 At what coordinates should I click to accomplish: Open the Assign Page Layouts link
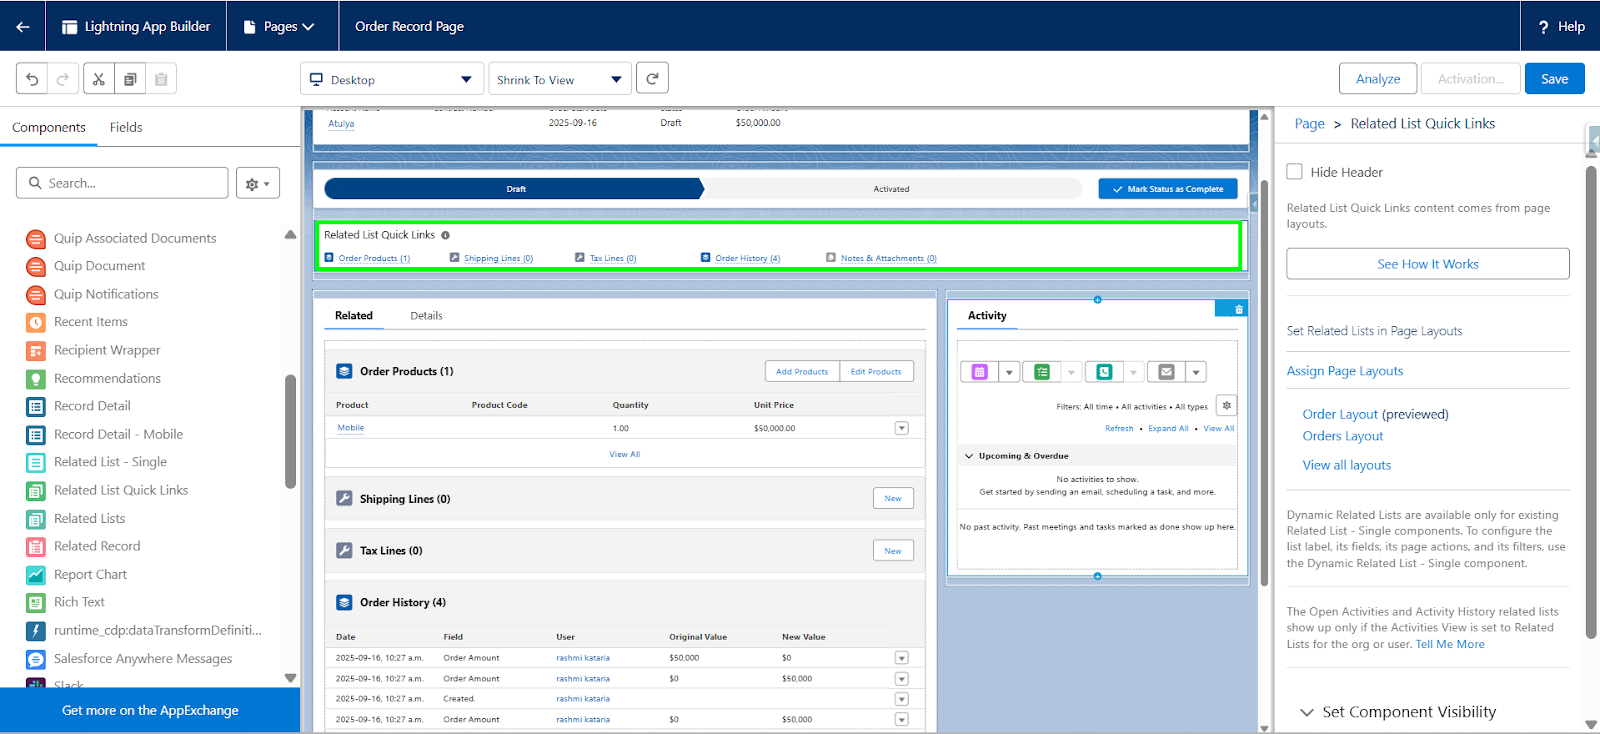click(x=1344, y=371)
